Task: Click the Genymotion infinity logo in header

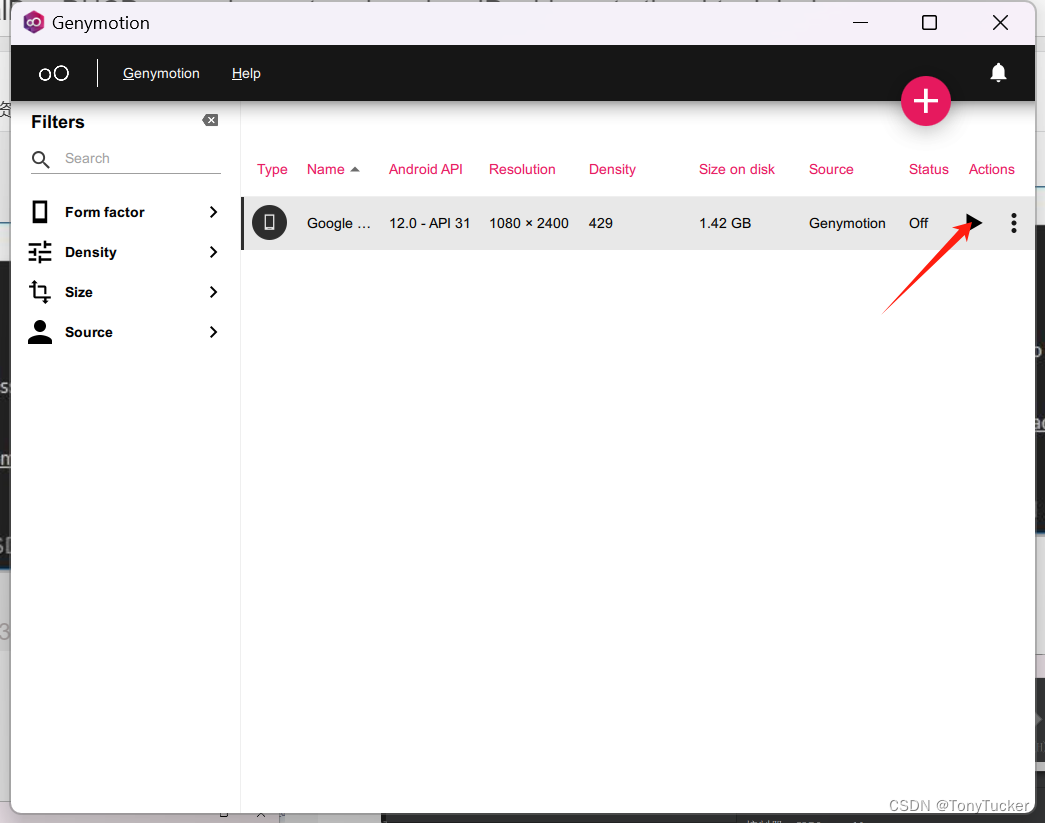Action: 53,73
